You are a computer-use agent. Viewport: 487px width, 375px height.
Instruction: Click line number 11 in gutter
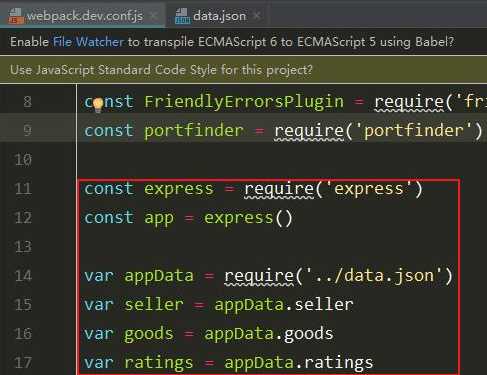tap(24, 189)
